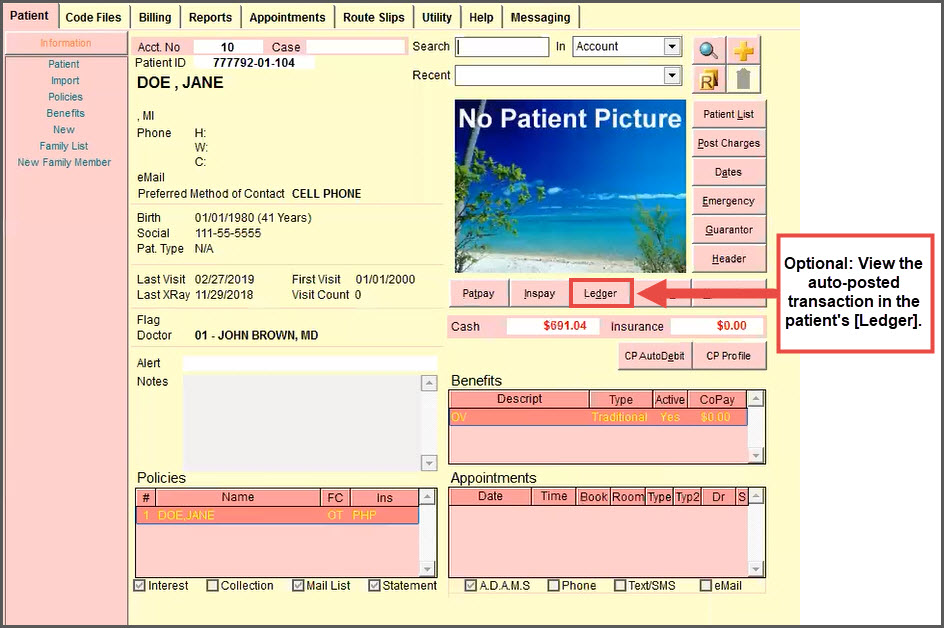Open the Guarantor button
This screenshot has height=628, width=944.
click(x=728, y=229)
